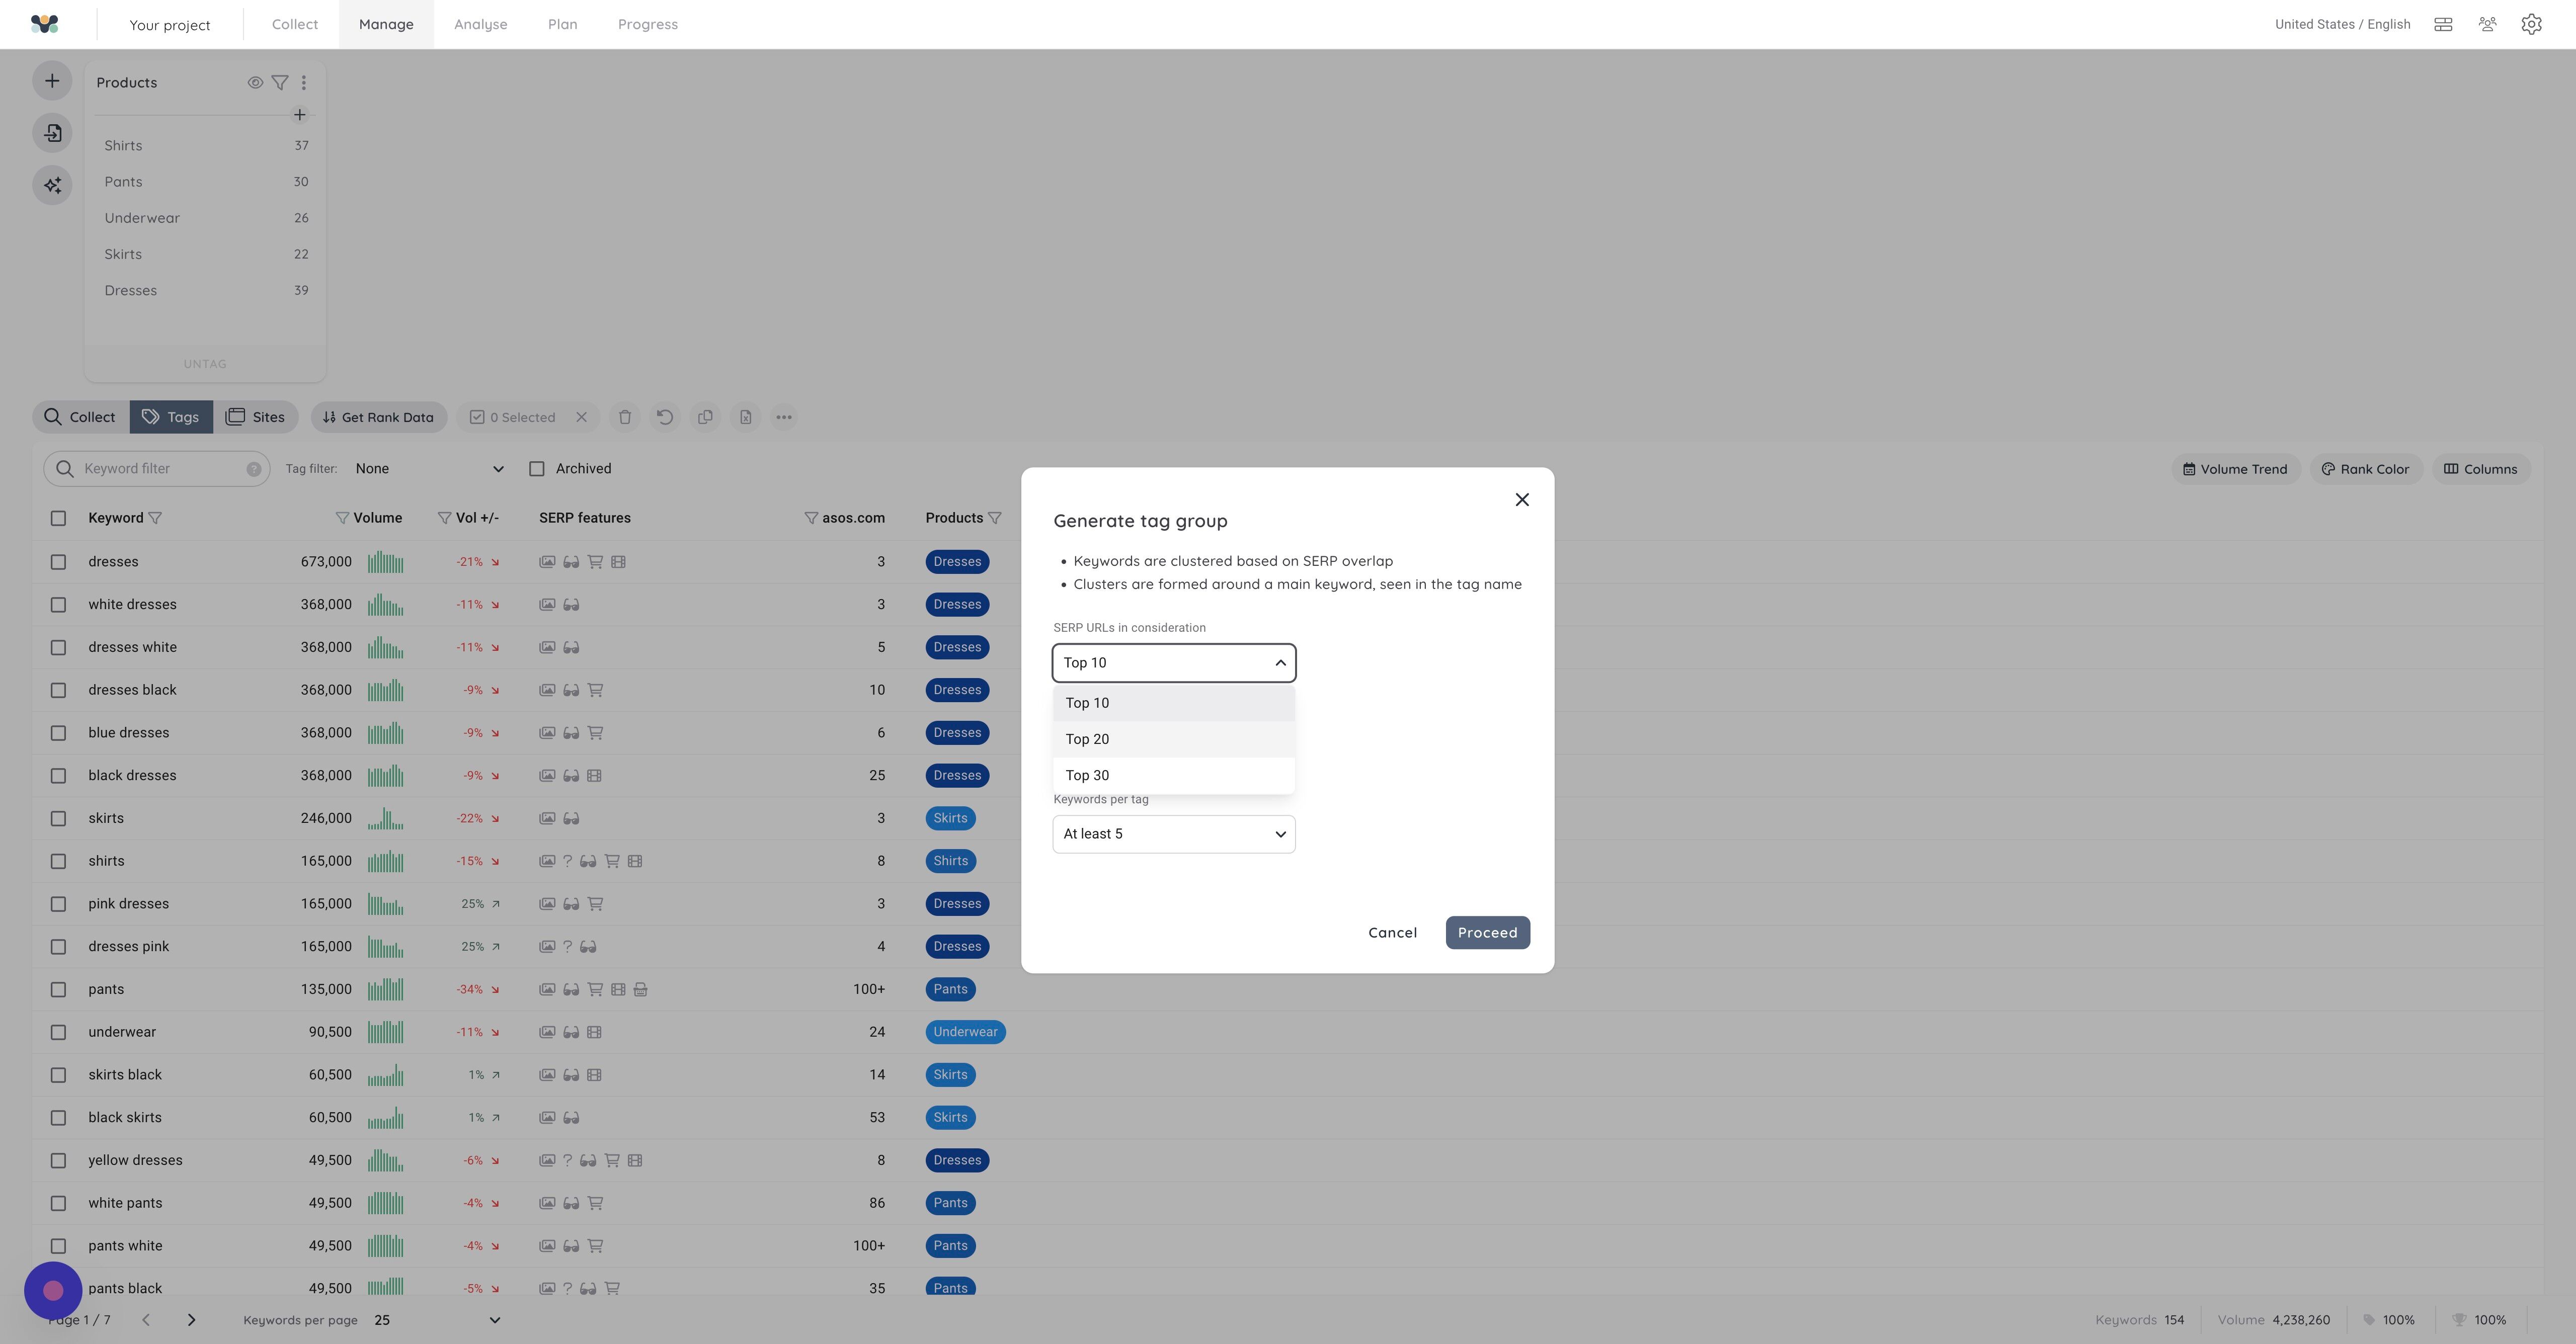Viewport: 2576px width, 1344px height.
Task: Click the butterfly app logo
Action: 45,24
